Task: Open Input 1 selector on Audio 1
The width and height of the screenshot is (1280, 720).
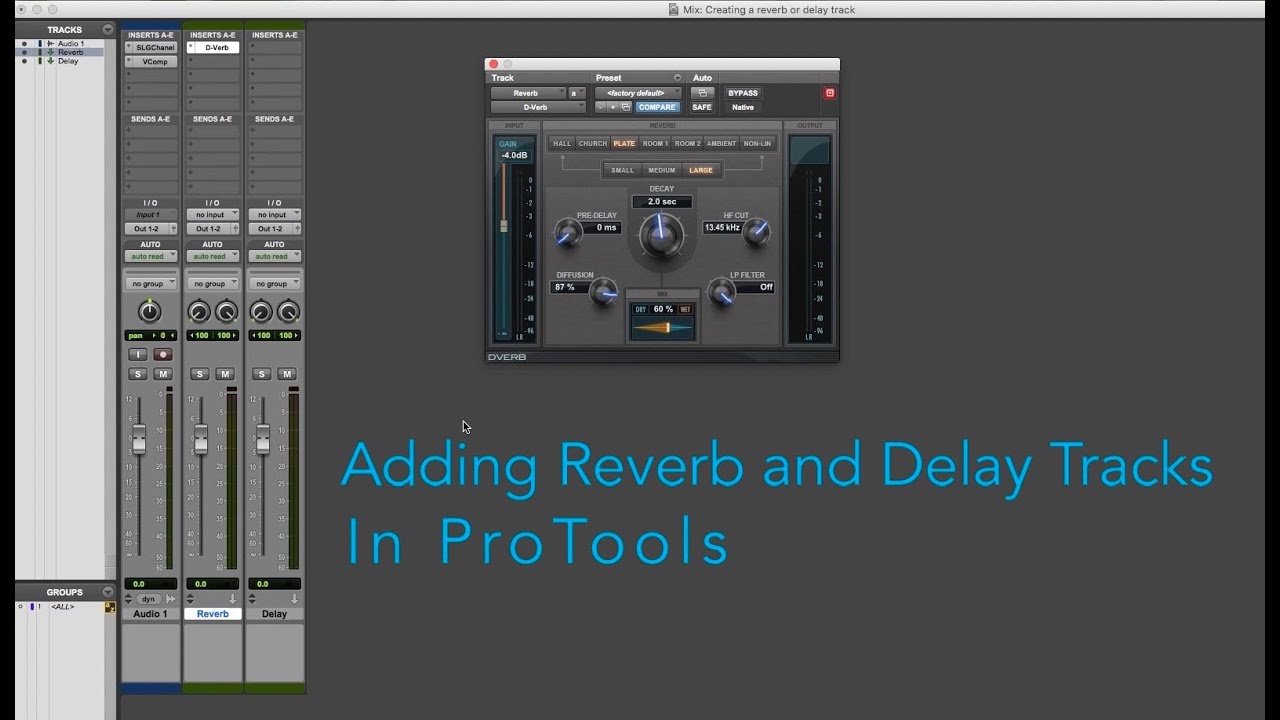Action: [x=151, y=214]
